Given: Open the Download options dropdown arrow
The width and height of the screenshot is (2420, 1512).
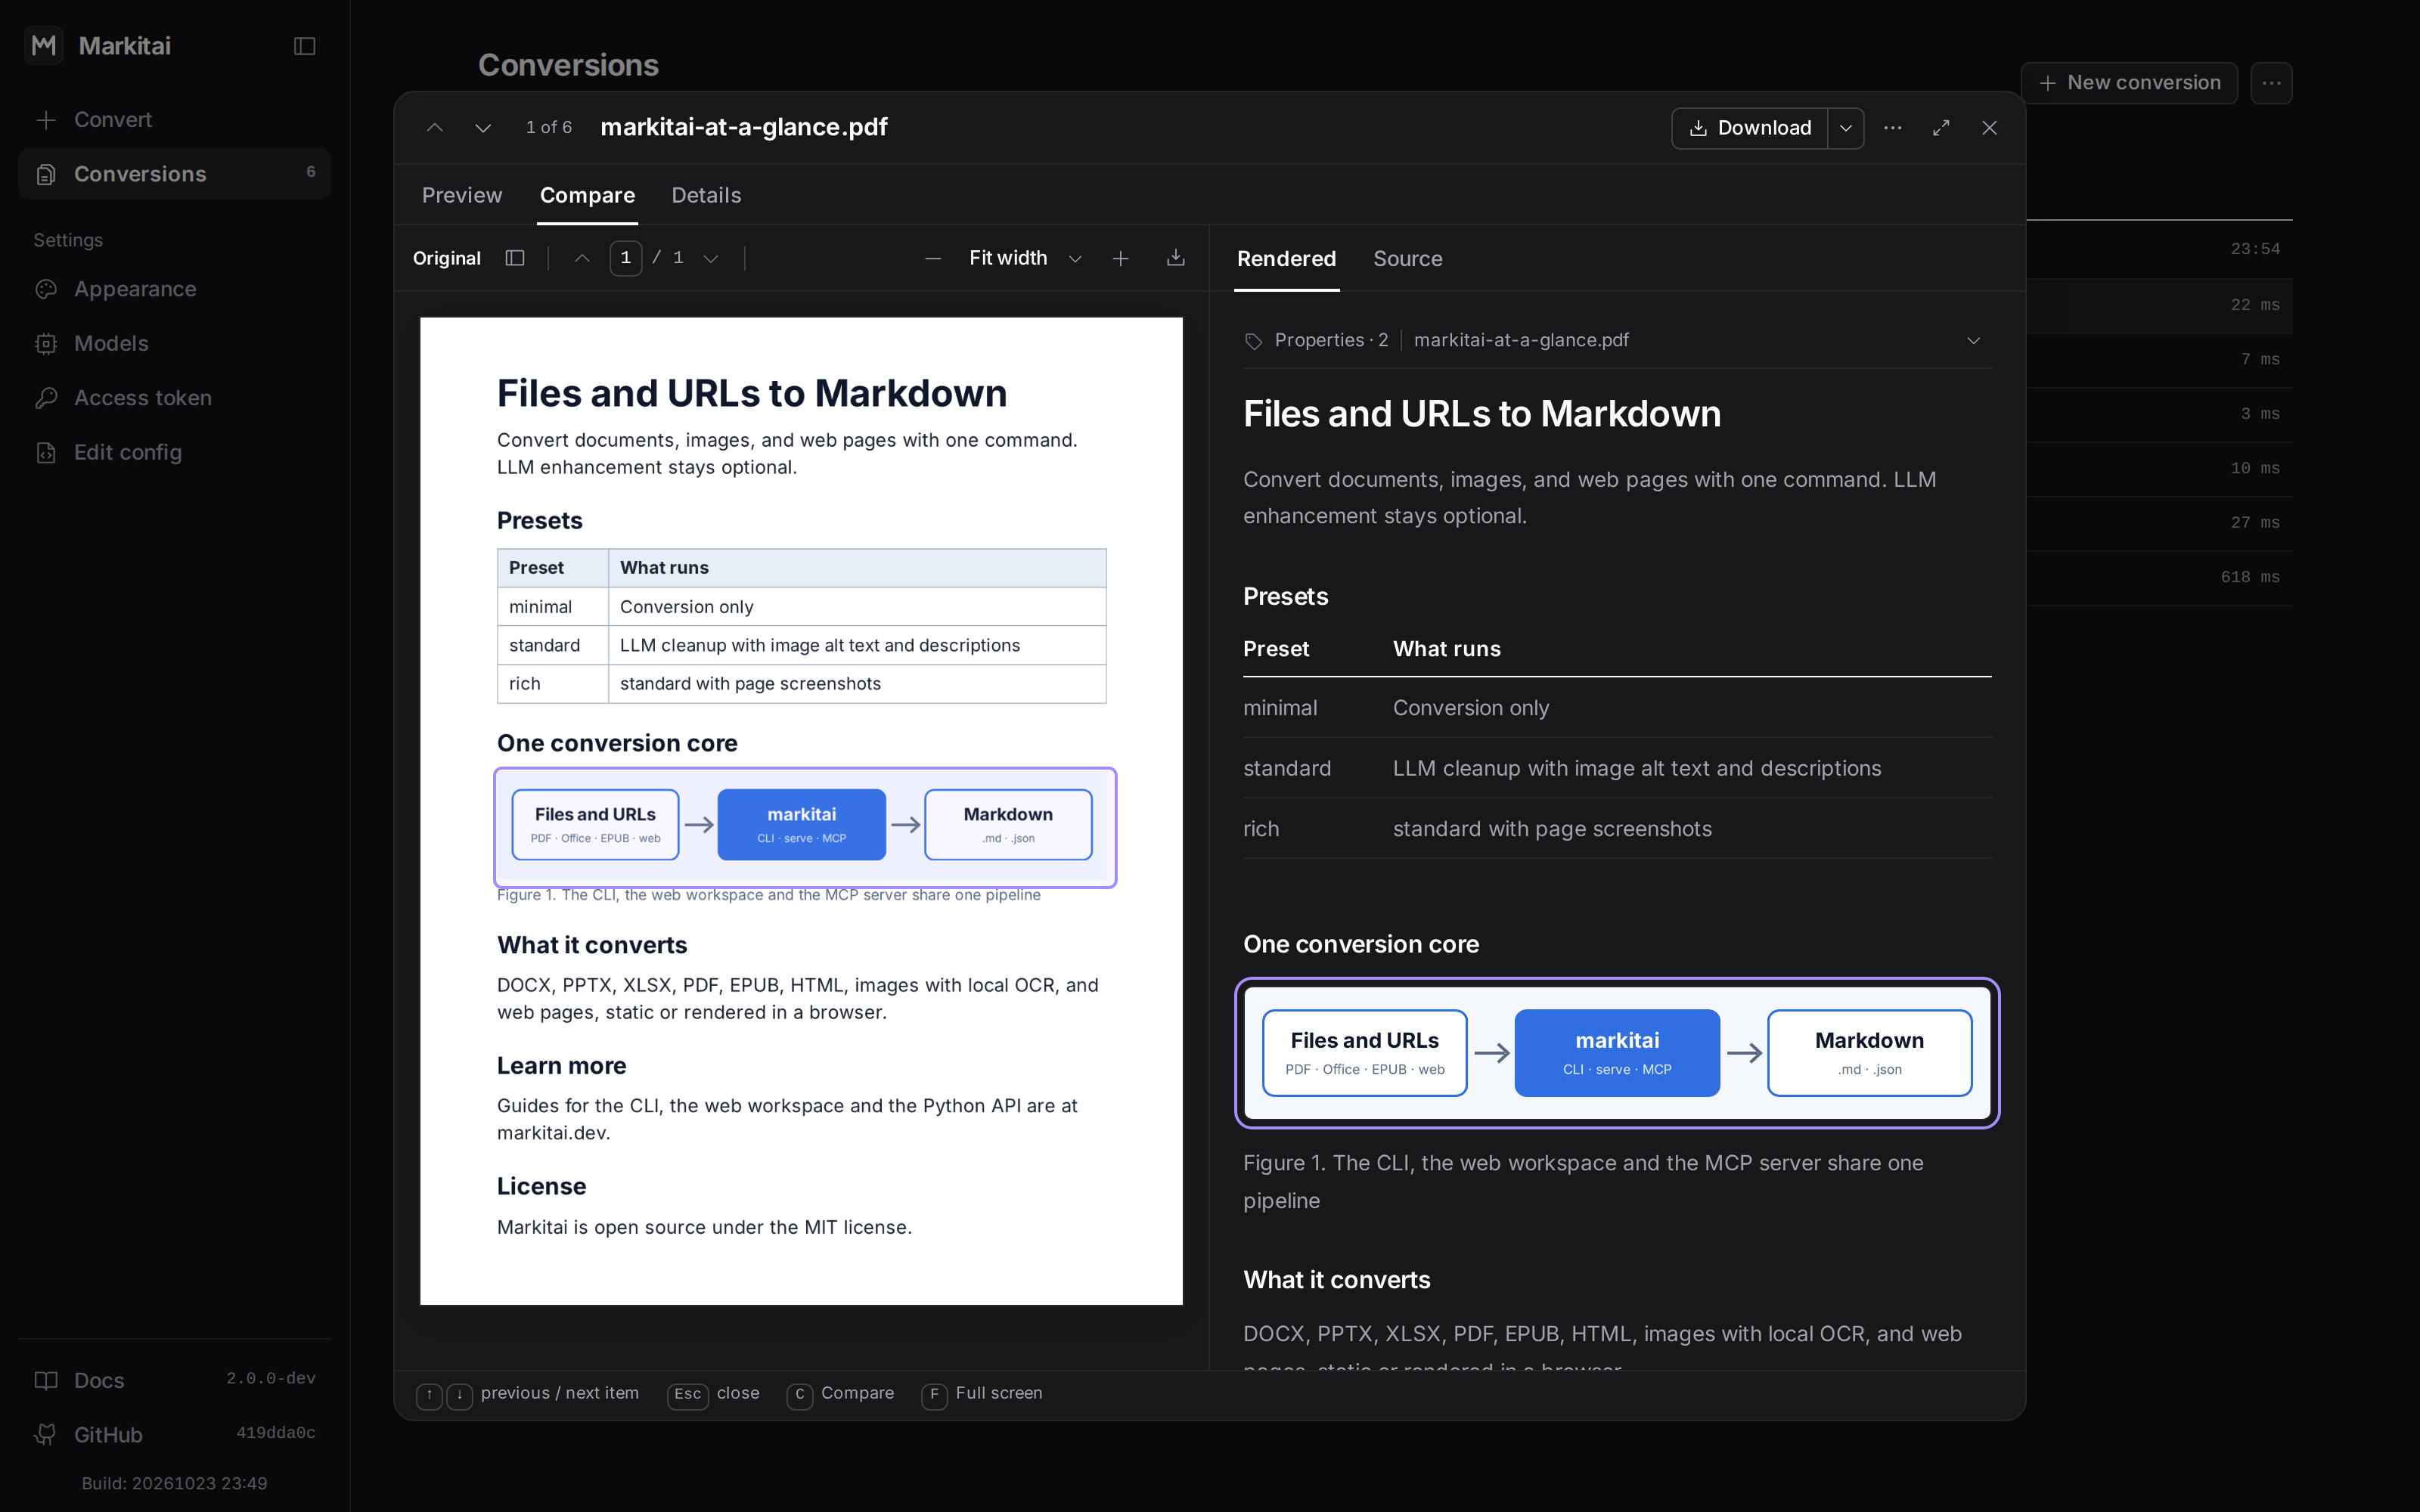Looking at the screenshot, I should [1846, 128].
